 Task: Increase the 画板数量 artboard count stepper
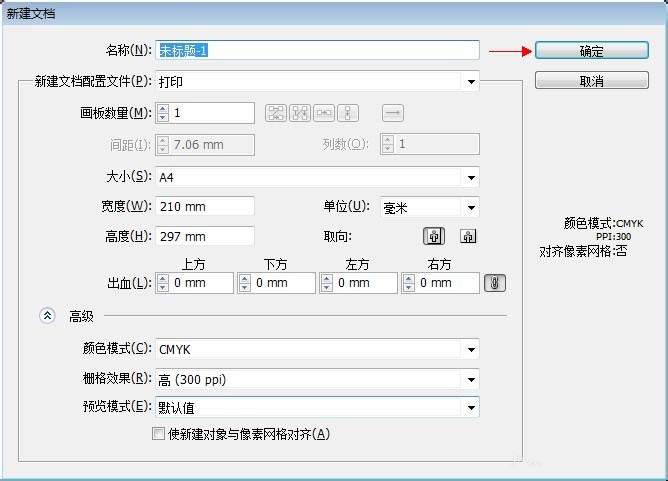pyautogui.click(x=163, y=109)
